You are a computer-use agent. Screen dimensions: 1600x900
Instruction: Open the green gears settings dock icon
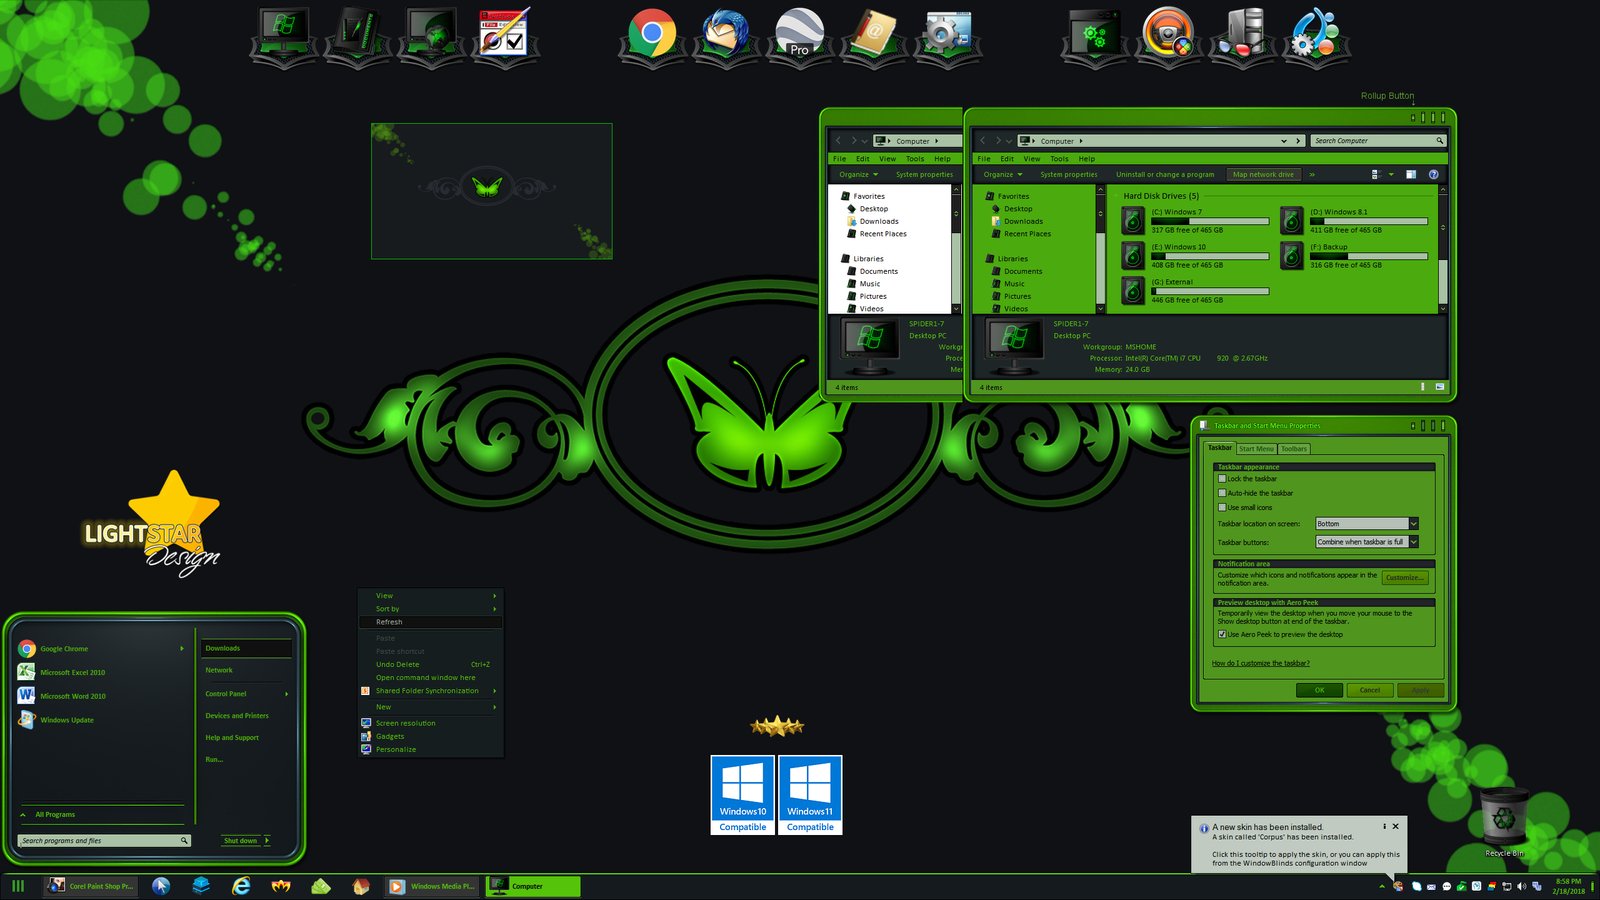pyautogui.click(x=1094, y=35)
